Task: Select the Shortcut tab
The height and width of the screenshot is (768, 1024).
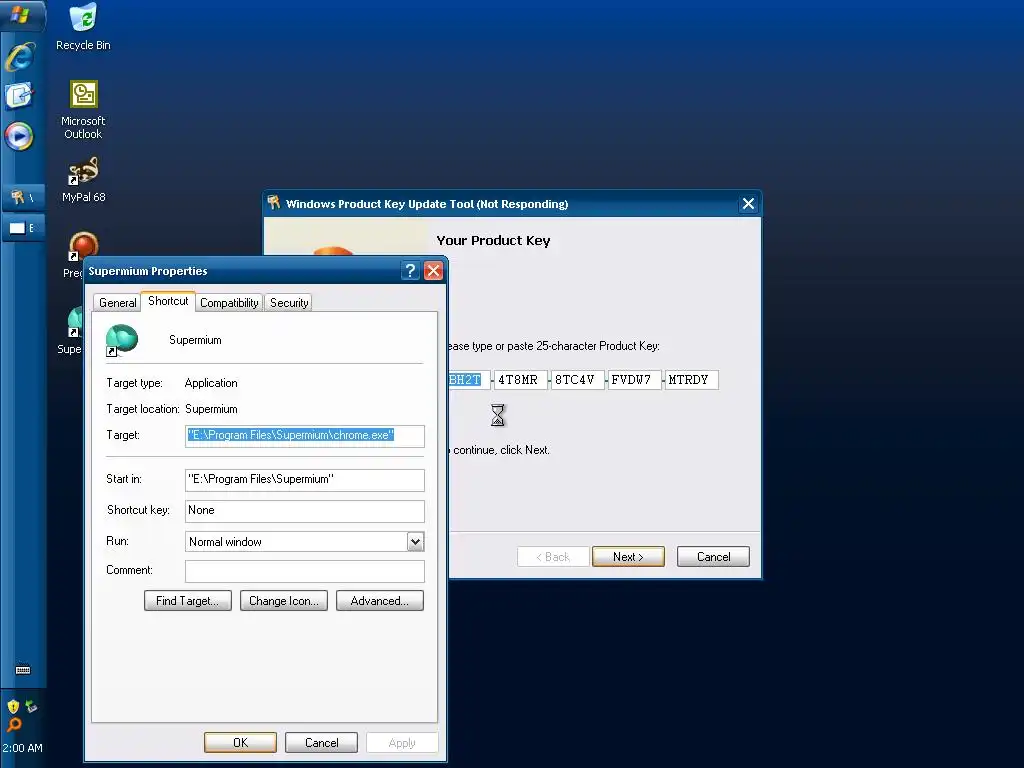Action: point(168,301)
